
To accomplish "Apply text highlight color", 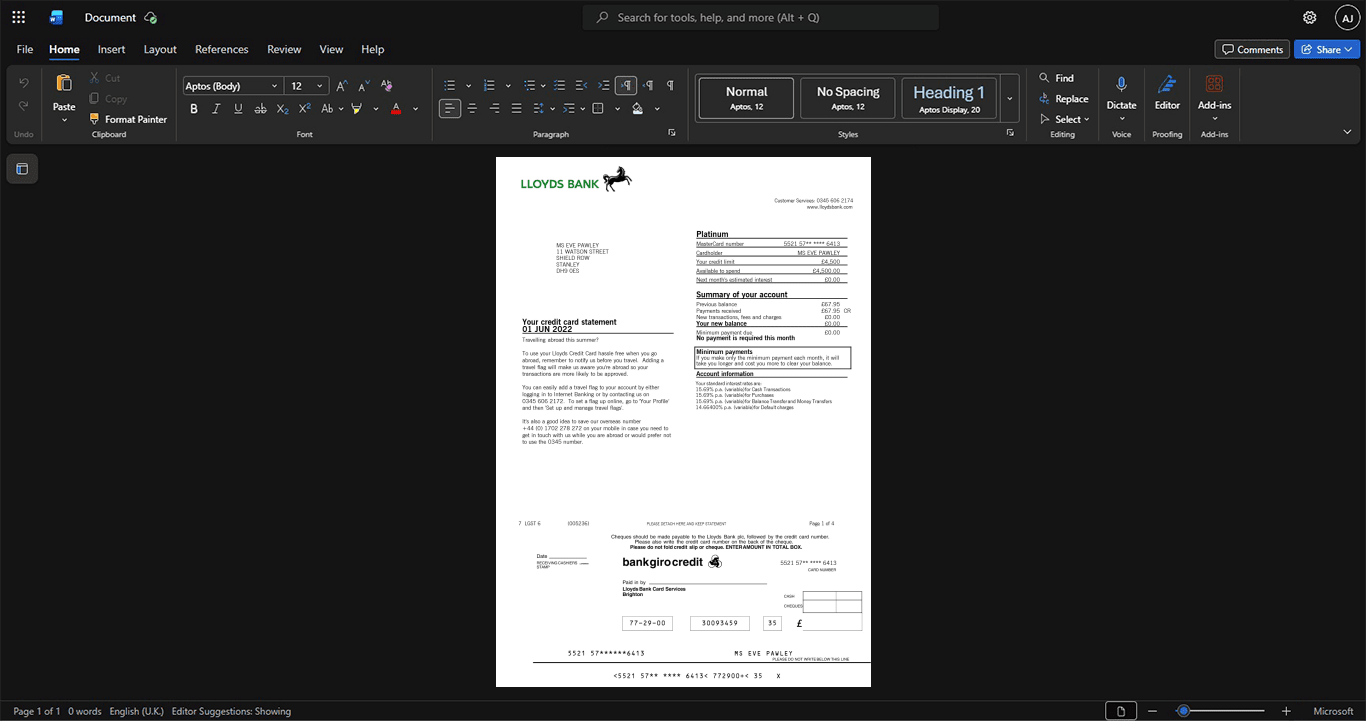I will click(357, 108).
